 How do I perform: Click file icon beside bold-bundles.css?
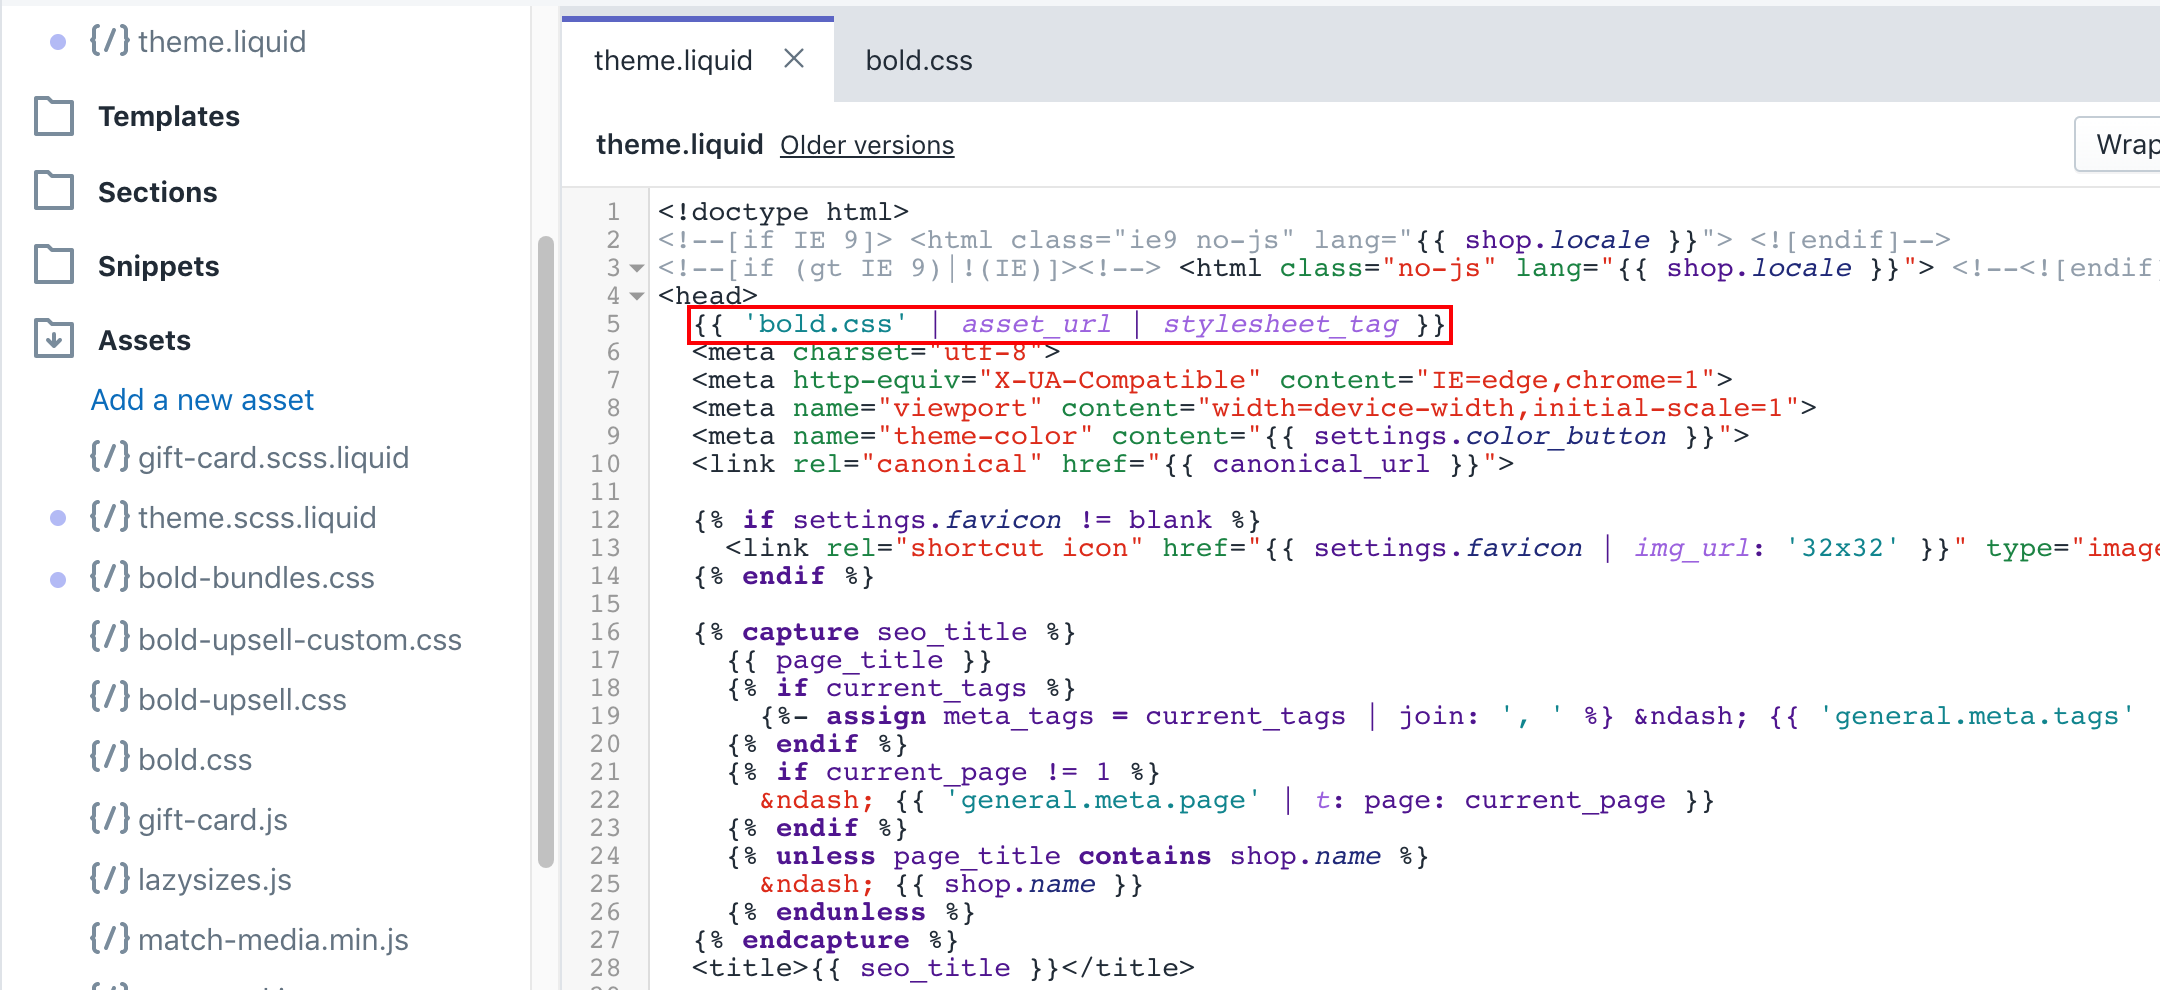pyautogui.click(x=110, y=576)
